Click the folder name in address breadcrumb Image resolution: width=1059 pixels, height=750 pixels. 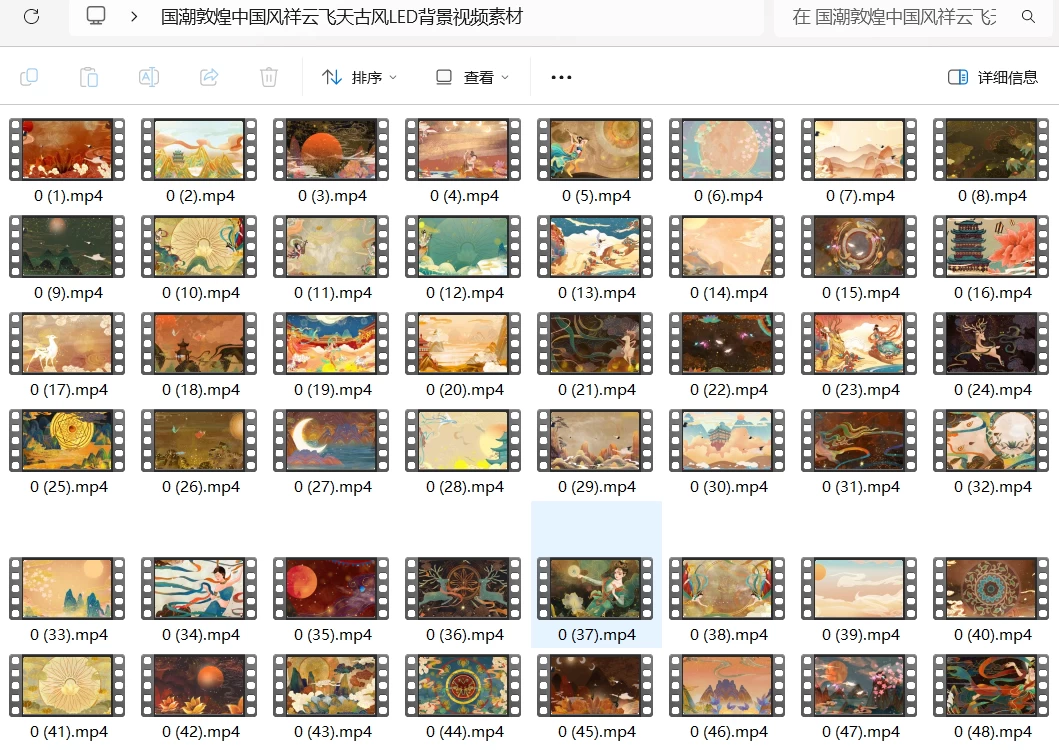[x=341, y=17]
